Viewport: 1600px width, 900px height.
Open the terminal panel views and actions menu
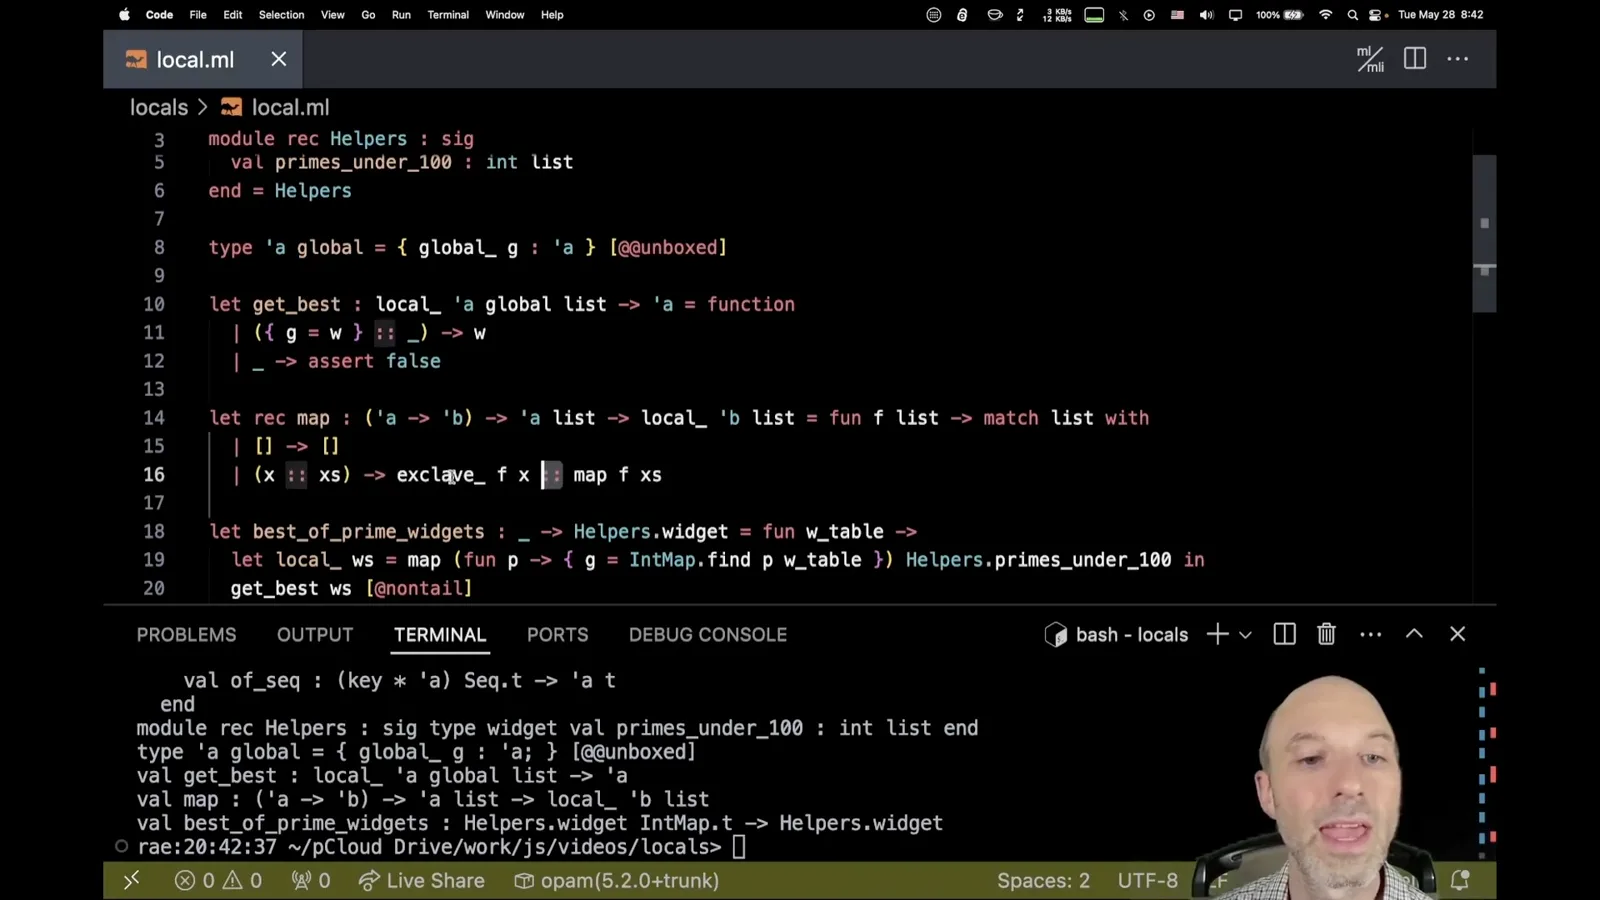(1370, 634)
